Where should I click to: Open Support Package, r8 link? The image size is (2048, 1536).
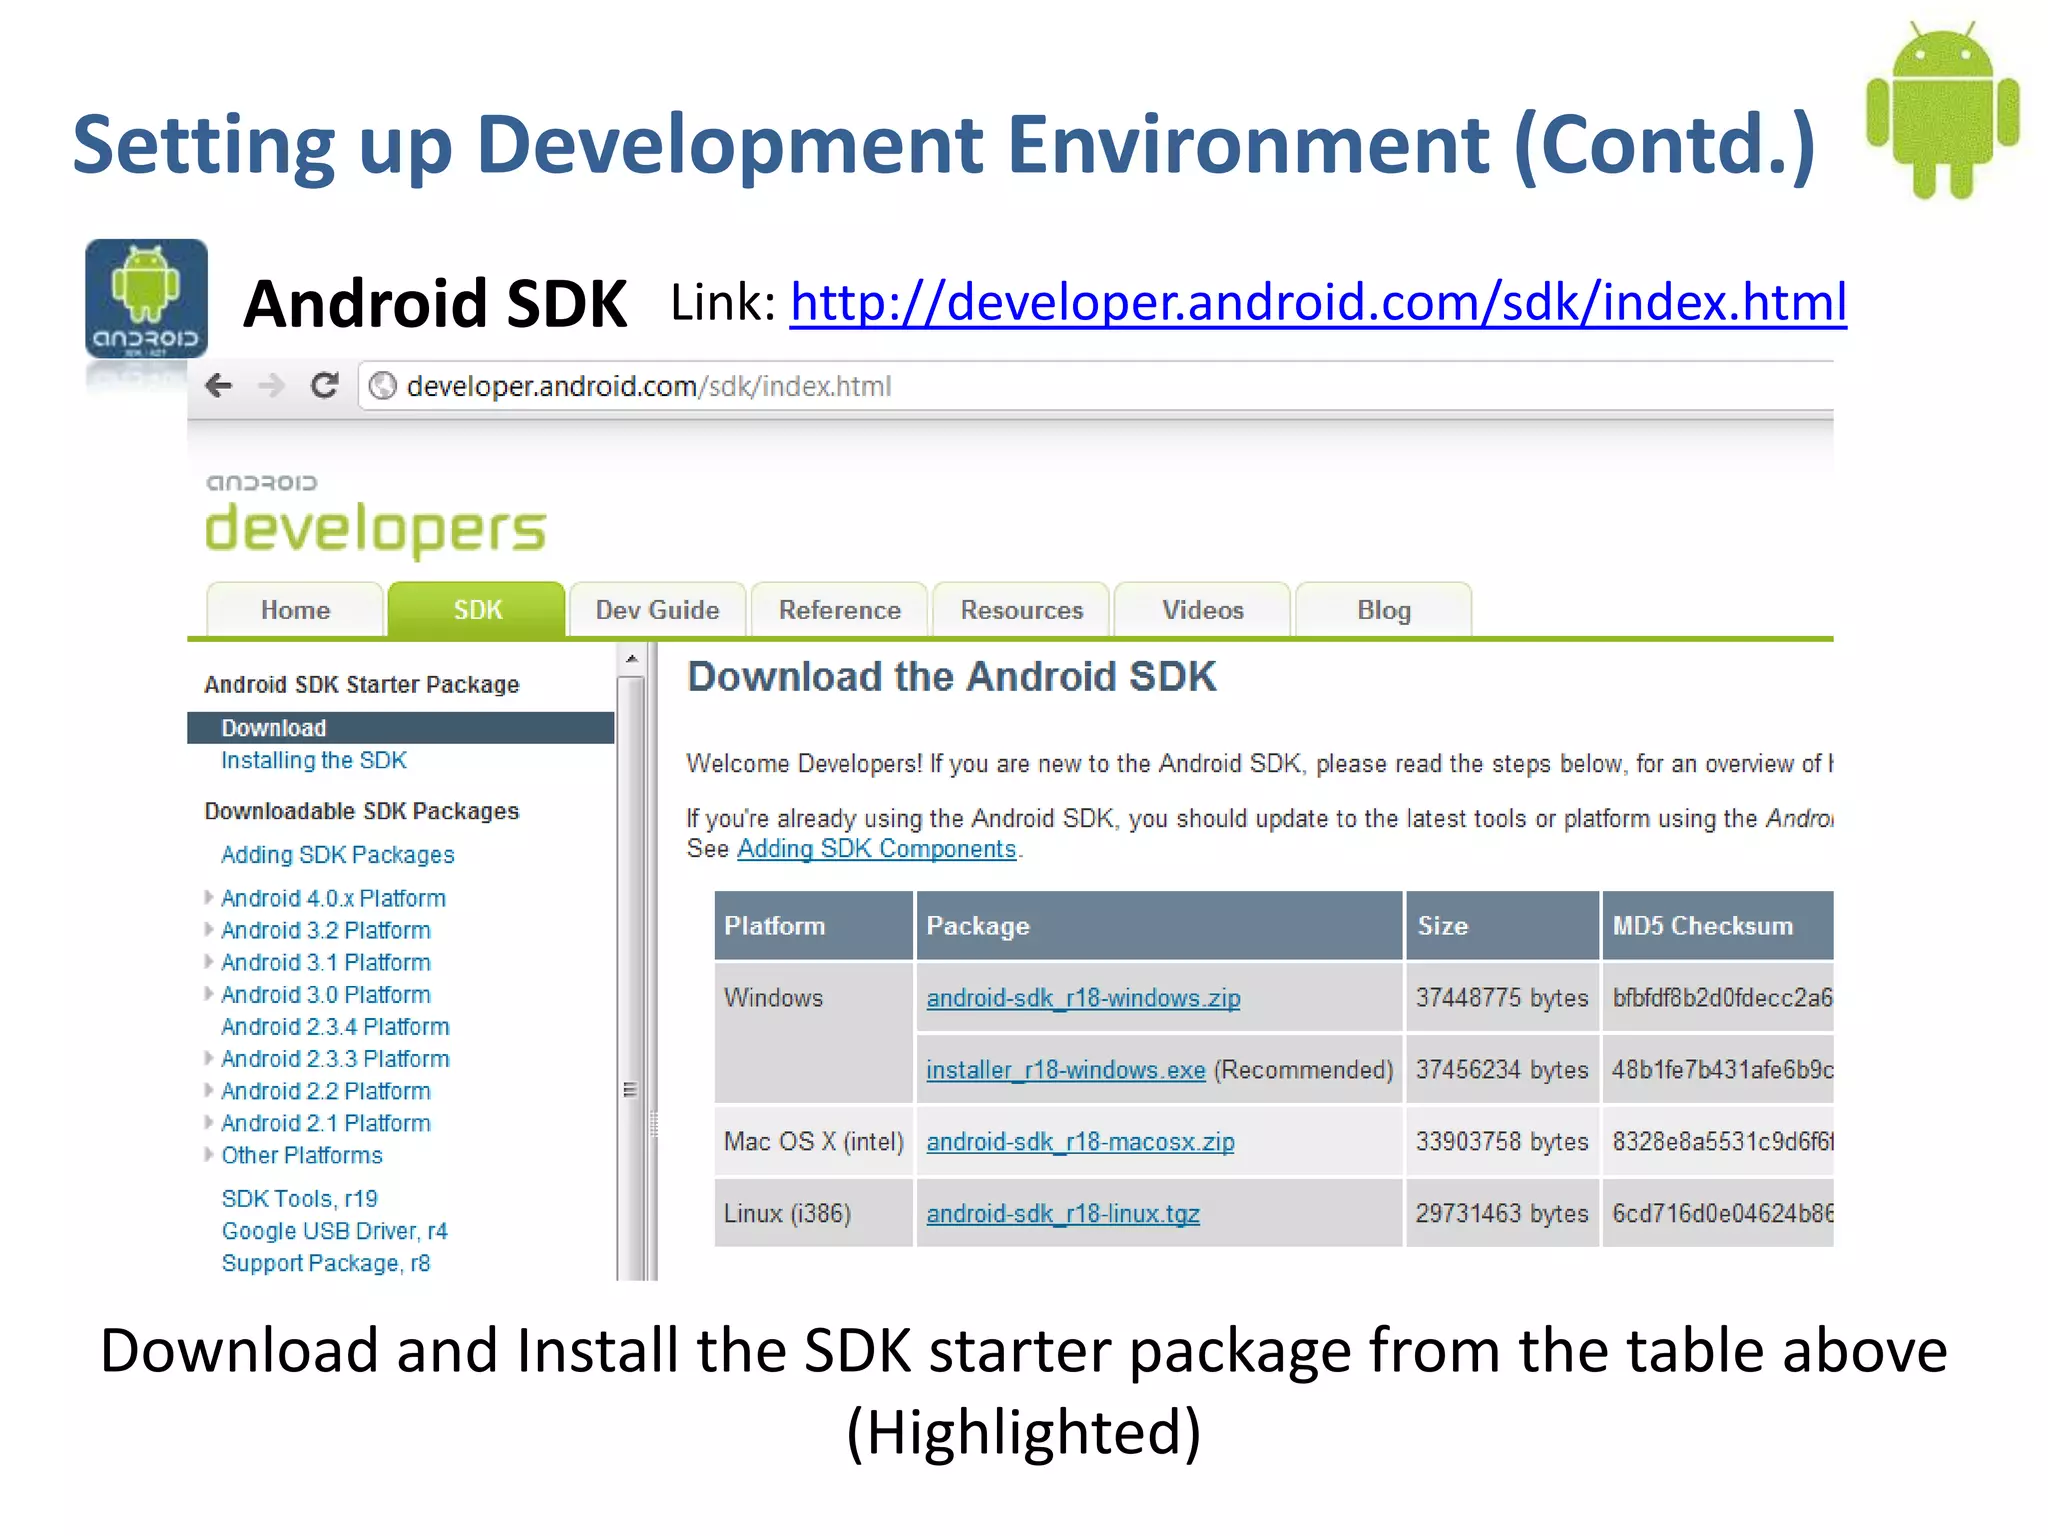pyautogui.click(x=326, y=1263)
